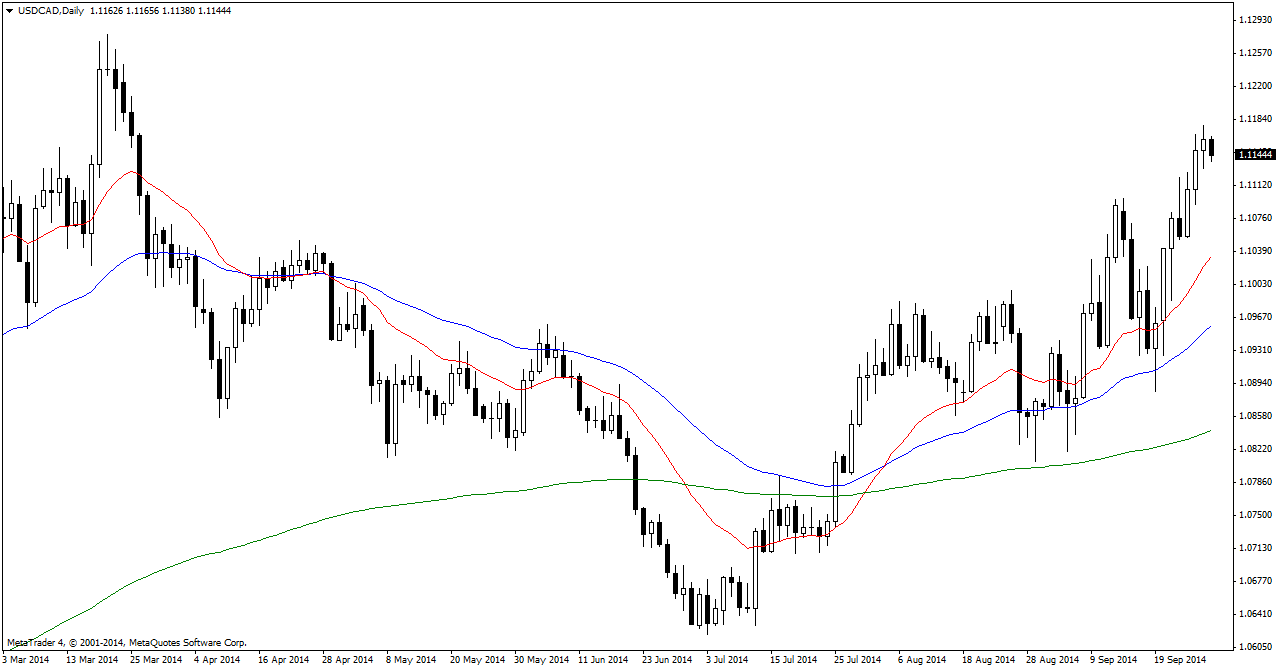1276x668 pixels.
Task: Click the 1.10030 price axis label
Action: [x=1254, y=284]
